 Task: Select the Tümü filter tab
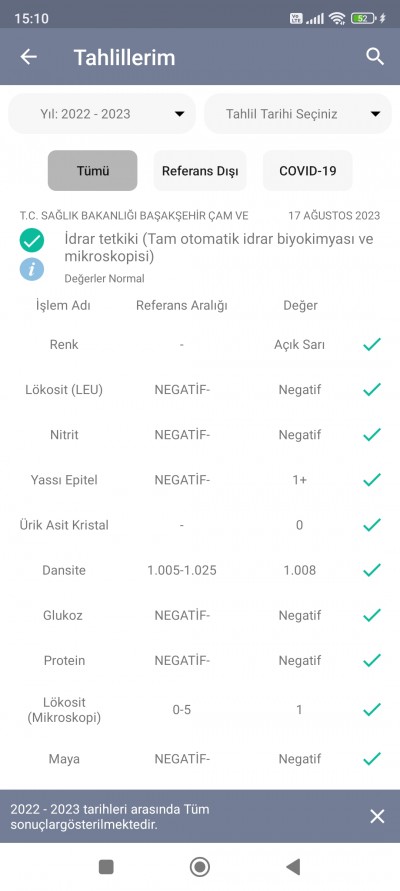(93, 170)
